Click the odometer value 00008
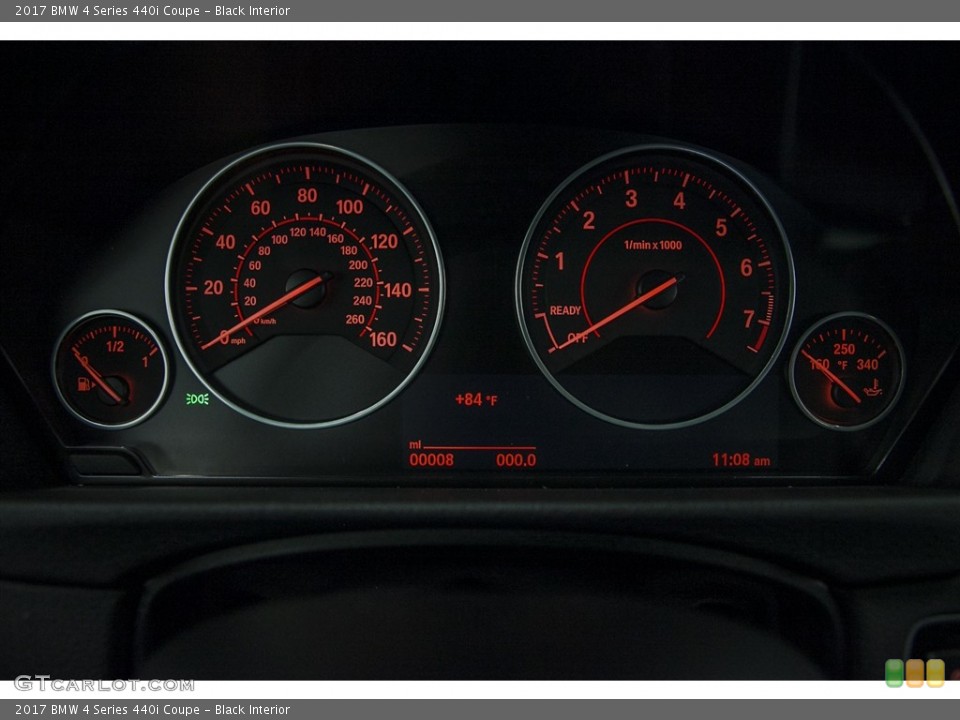The image size is (960, 720). coord(431,460)
